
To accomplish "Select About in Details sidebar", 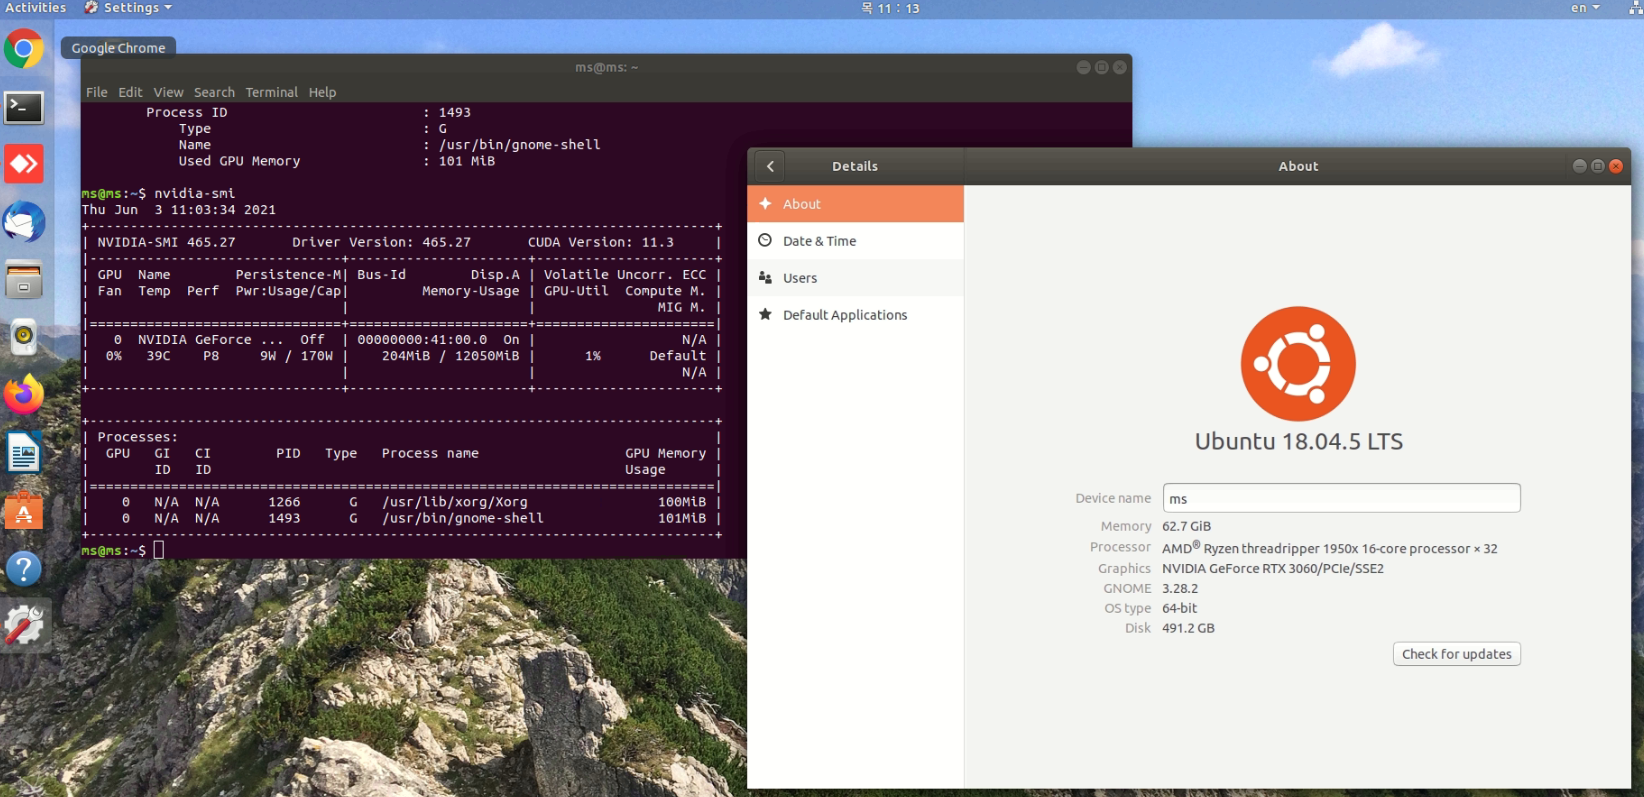I will pos(856,203).
